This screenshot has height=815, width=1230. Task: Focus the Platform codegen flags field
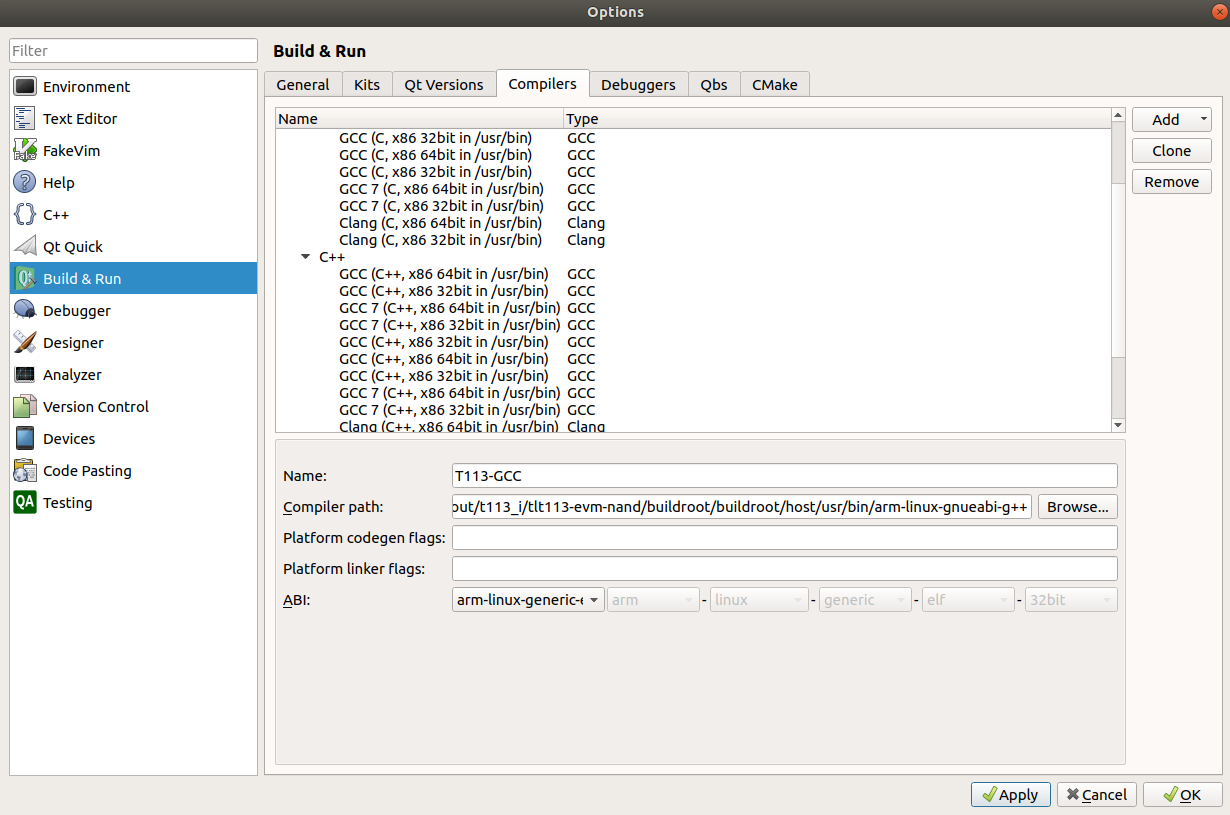pos(784,538)
